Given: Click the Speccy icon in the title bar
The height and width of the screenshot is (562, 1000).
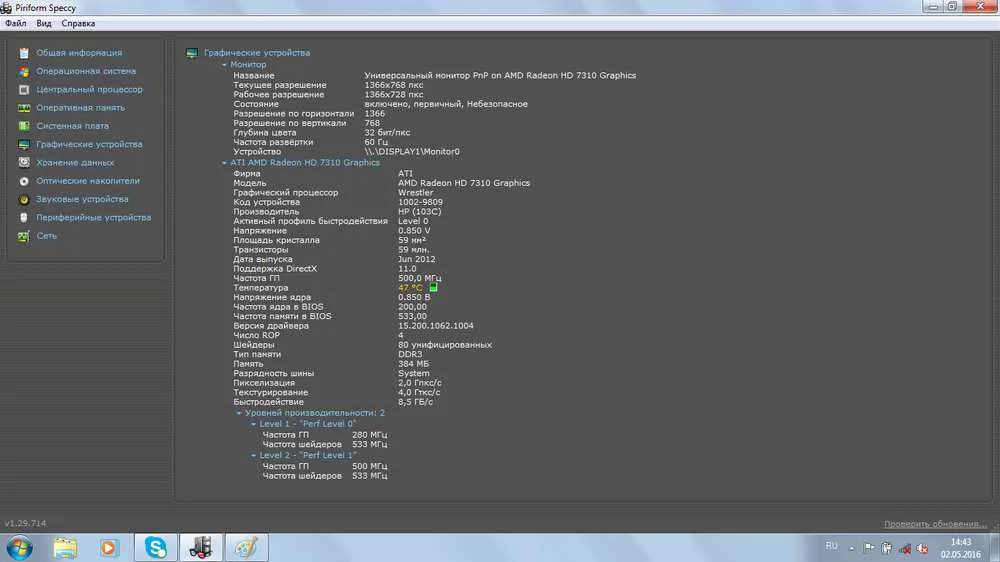Looking at the screenshot, I should click(x=6, y=8).
